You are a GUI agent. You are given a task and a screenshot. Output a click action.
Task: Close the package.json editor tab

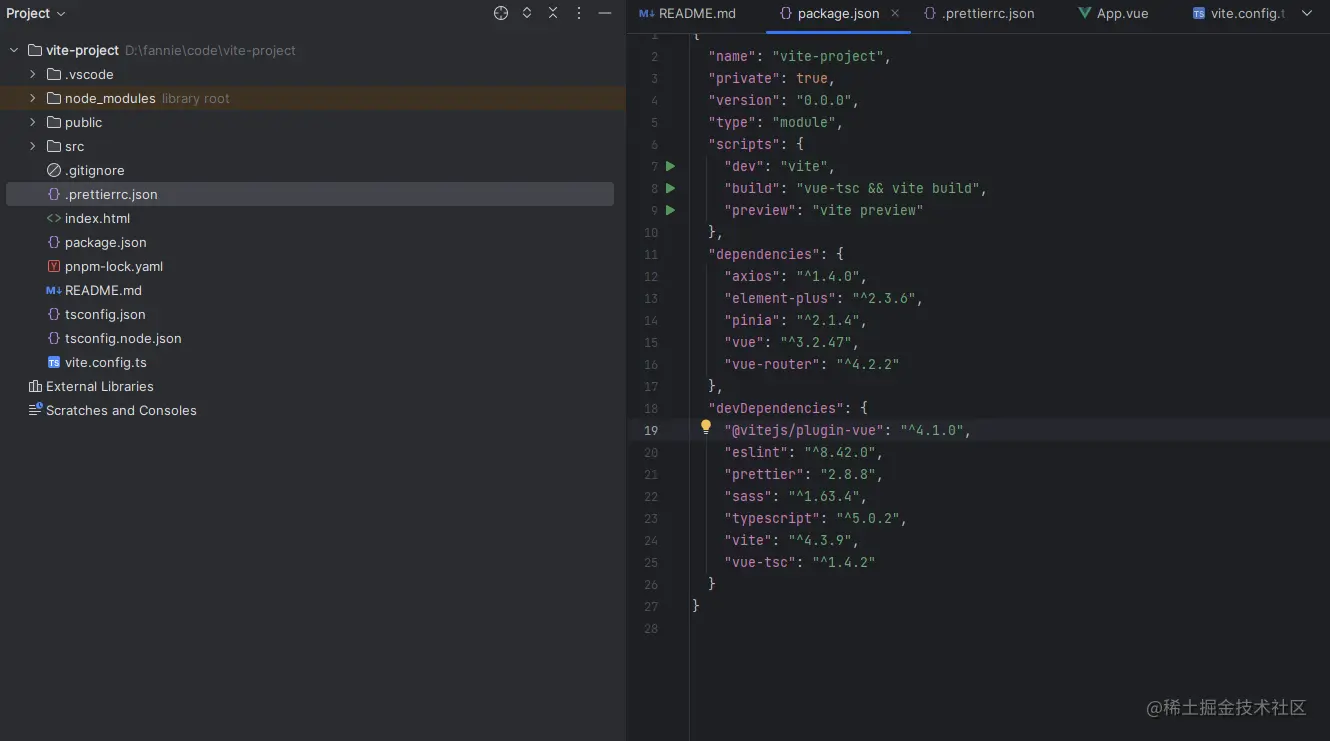click(895, 13)
